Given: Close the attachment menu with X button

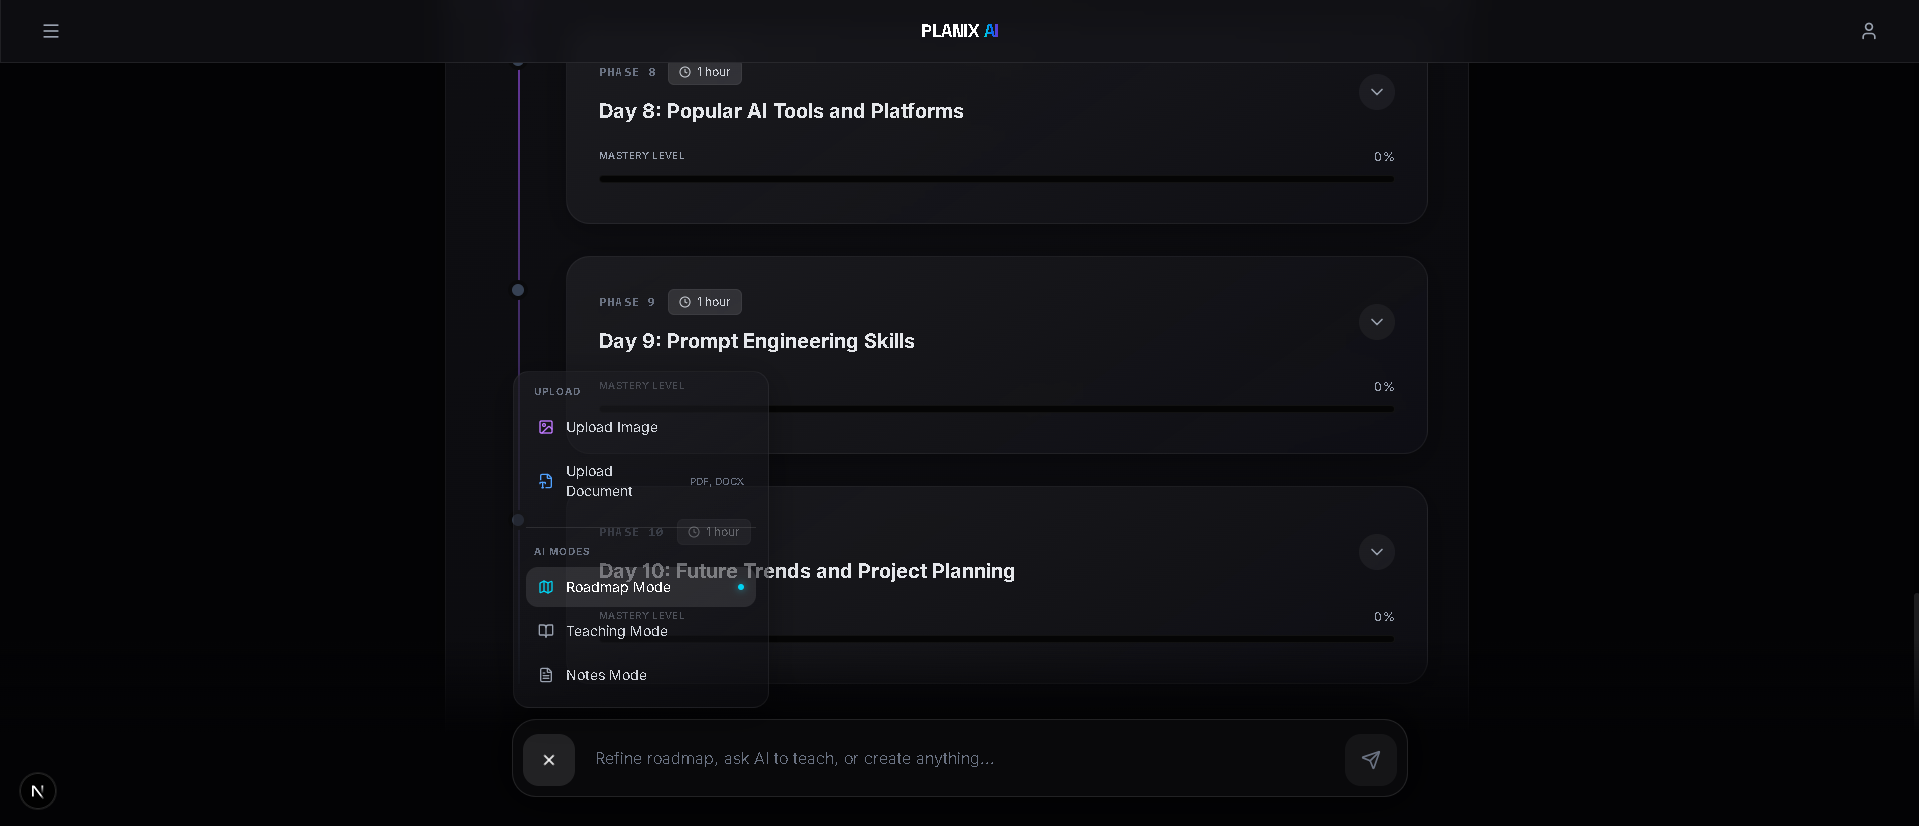Looking at the screenshot, I should [x=549, y=760].
